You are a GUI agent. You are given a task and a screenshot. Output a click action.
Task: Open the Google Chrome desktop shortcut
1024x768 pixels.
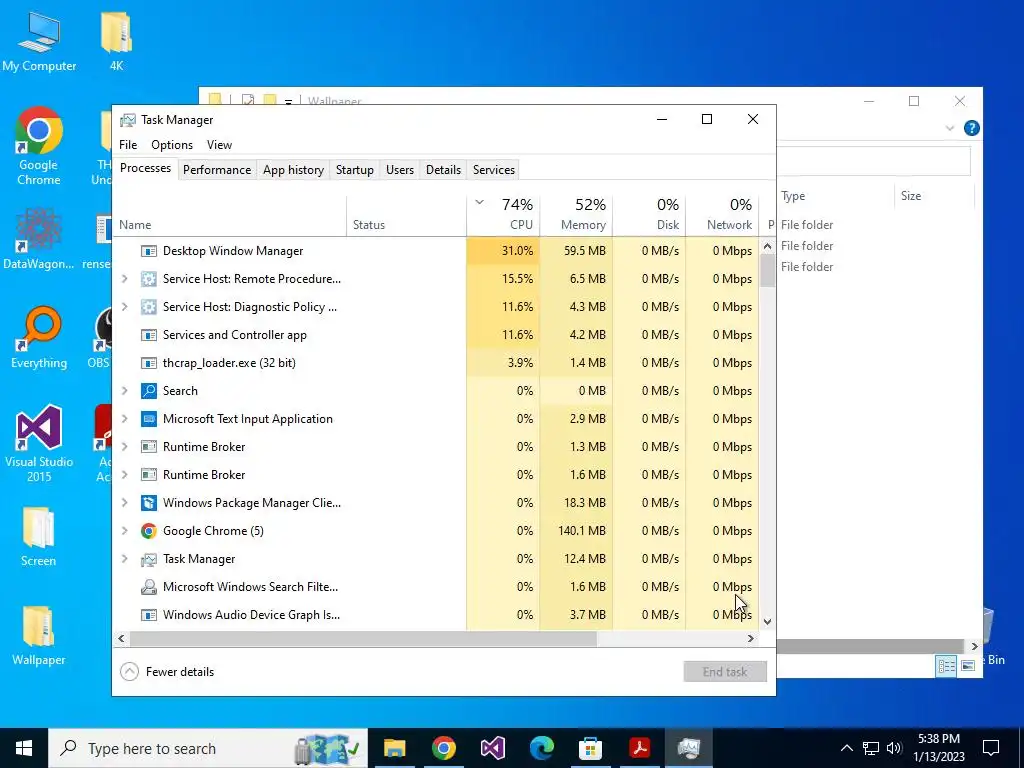(x=39, y=146)
